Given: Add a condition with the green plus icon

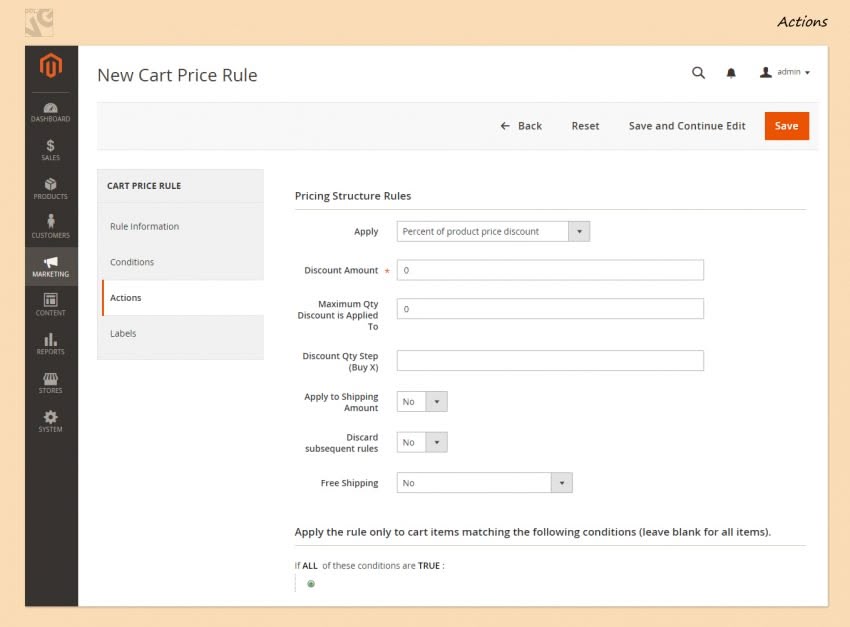Looking at the screenshot, I should pyautogui.click(x=311, y=584).
